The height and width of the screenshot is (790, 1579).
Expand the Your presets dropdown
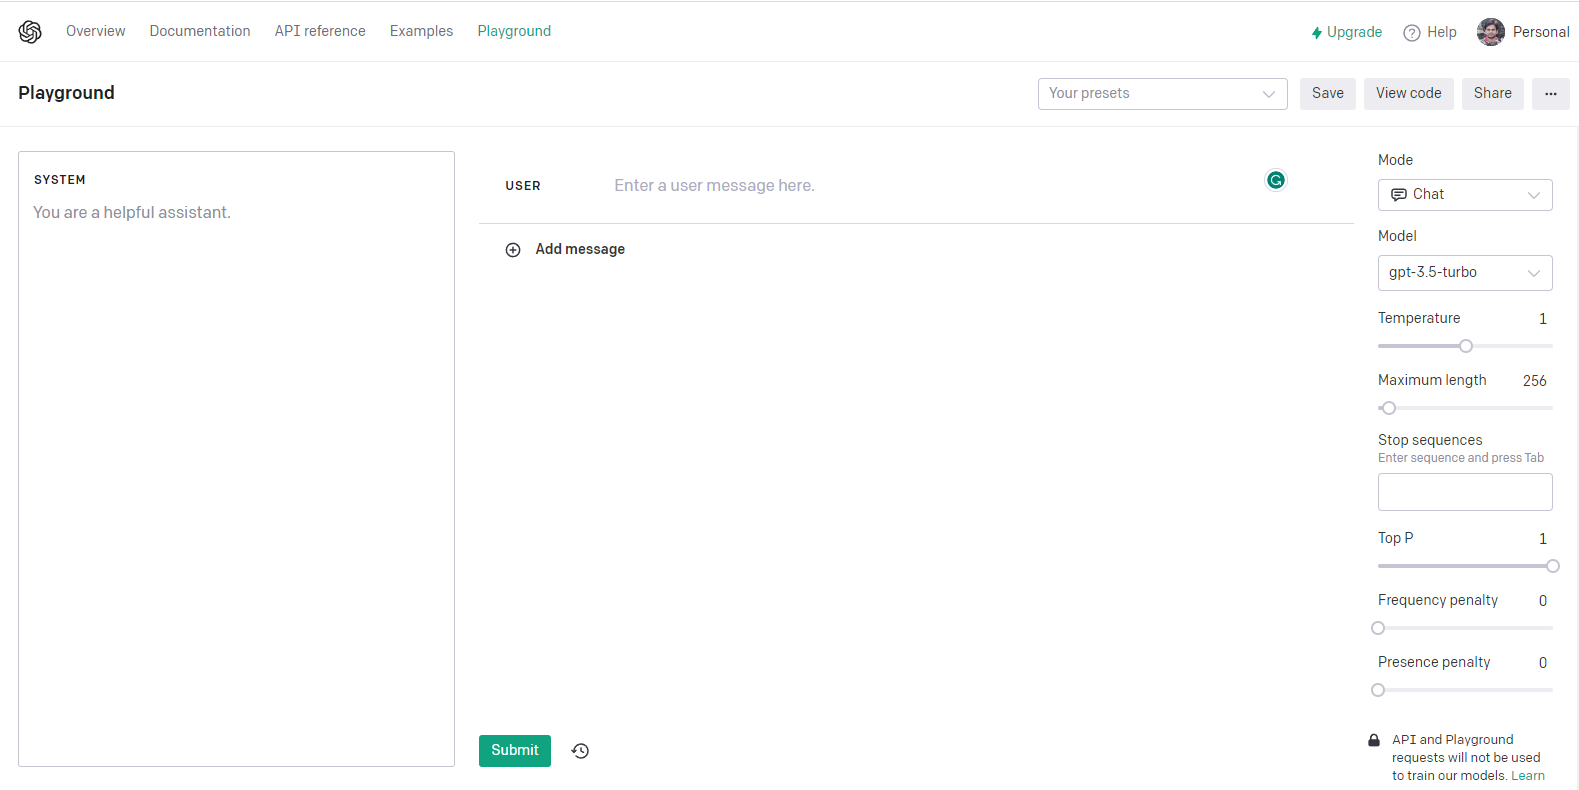(1162, 94)
